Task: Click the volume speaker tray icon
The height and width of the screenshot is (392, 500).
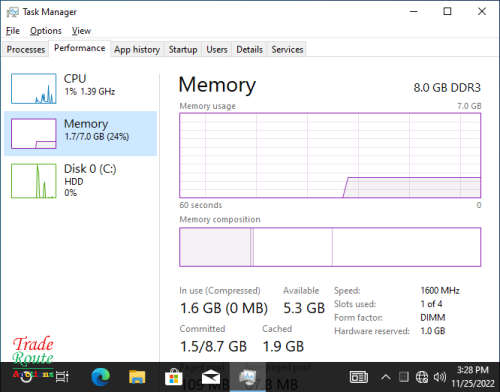Action: tap(440, 377)
